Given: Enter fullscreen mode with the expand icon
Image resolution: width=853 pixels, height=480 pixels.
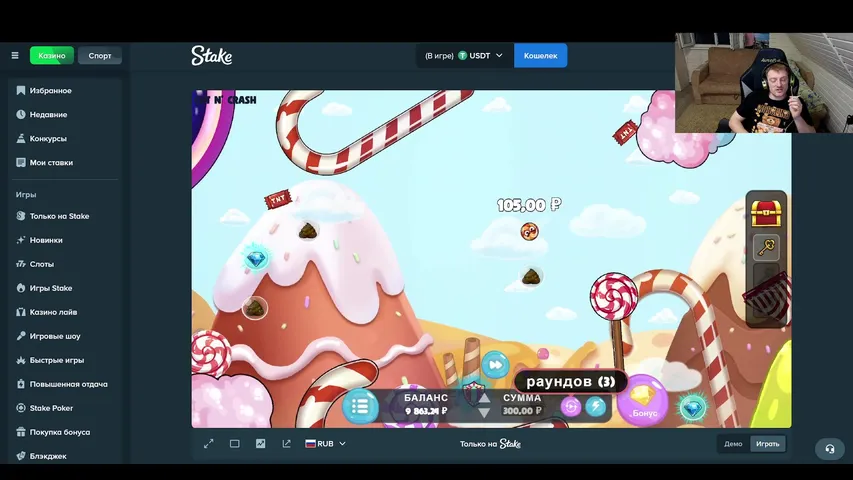Looking at the screenshot, I should [209, 444].
